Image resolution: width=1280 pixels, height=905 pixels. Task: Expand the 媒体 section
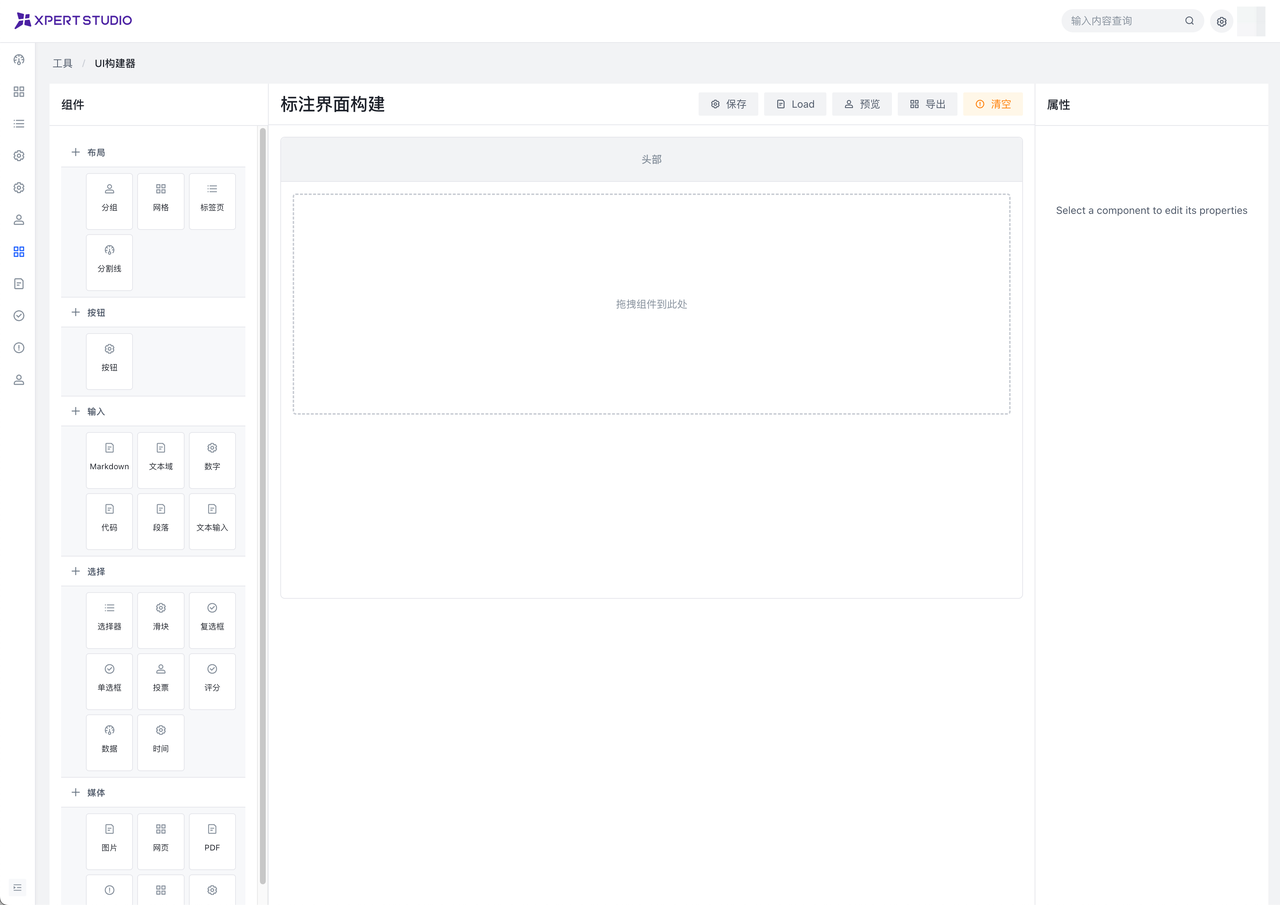click(153, 792)
